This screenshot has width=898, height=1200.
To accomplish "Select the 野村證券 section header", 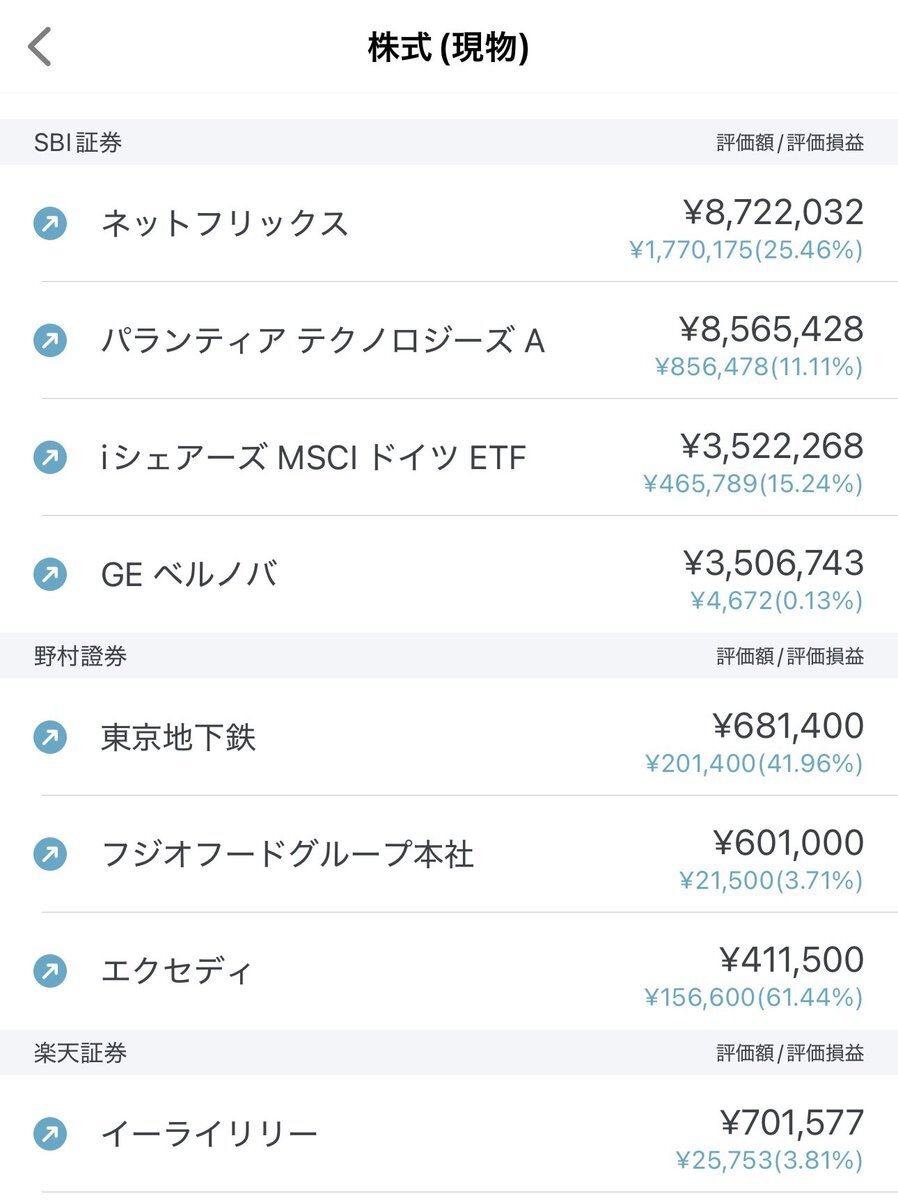I will [x=449, y=656].
